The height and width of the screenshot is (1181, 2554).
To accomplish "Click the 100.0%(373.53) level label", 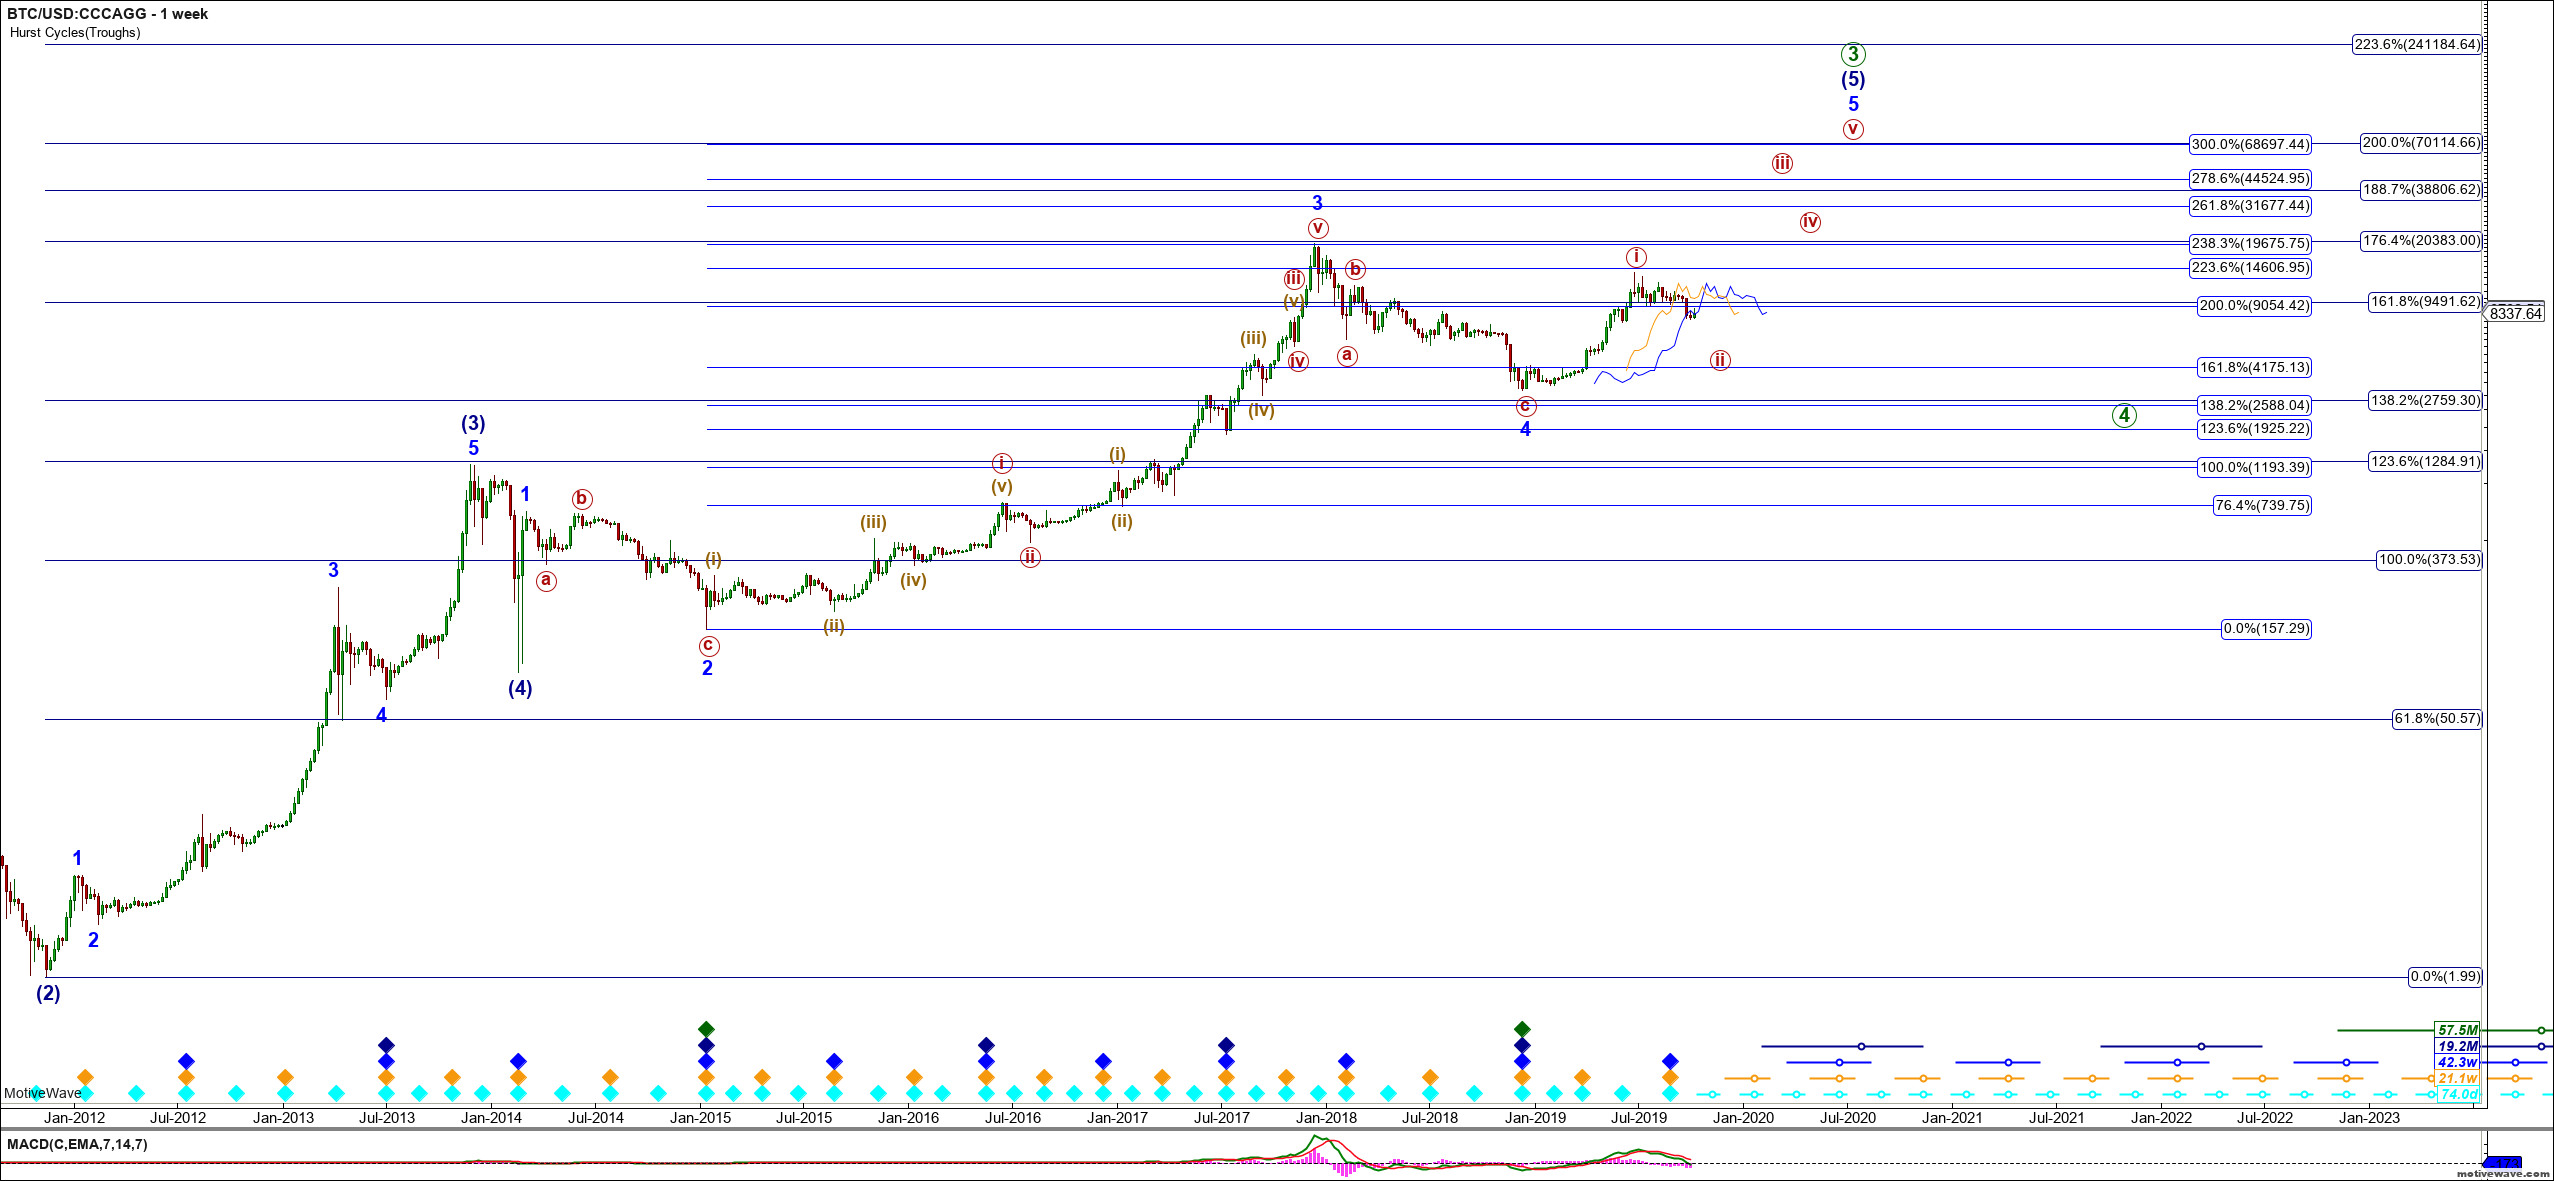I will [x=2429, y=559].
